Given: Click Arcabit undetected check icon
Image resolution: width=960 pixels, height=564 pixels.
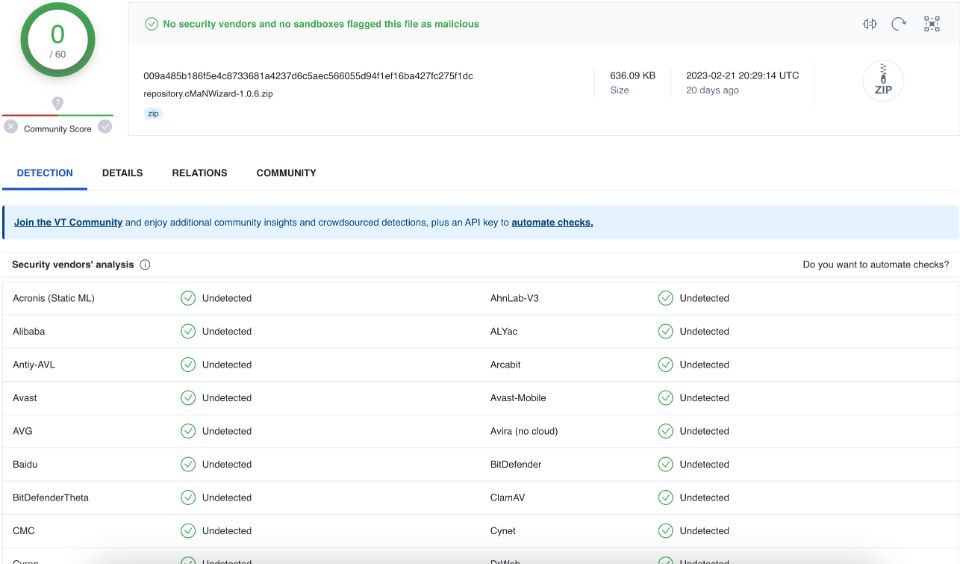Looking at the screenshot, I should click(x=666, y=364).
